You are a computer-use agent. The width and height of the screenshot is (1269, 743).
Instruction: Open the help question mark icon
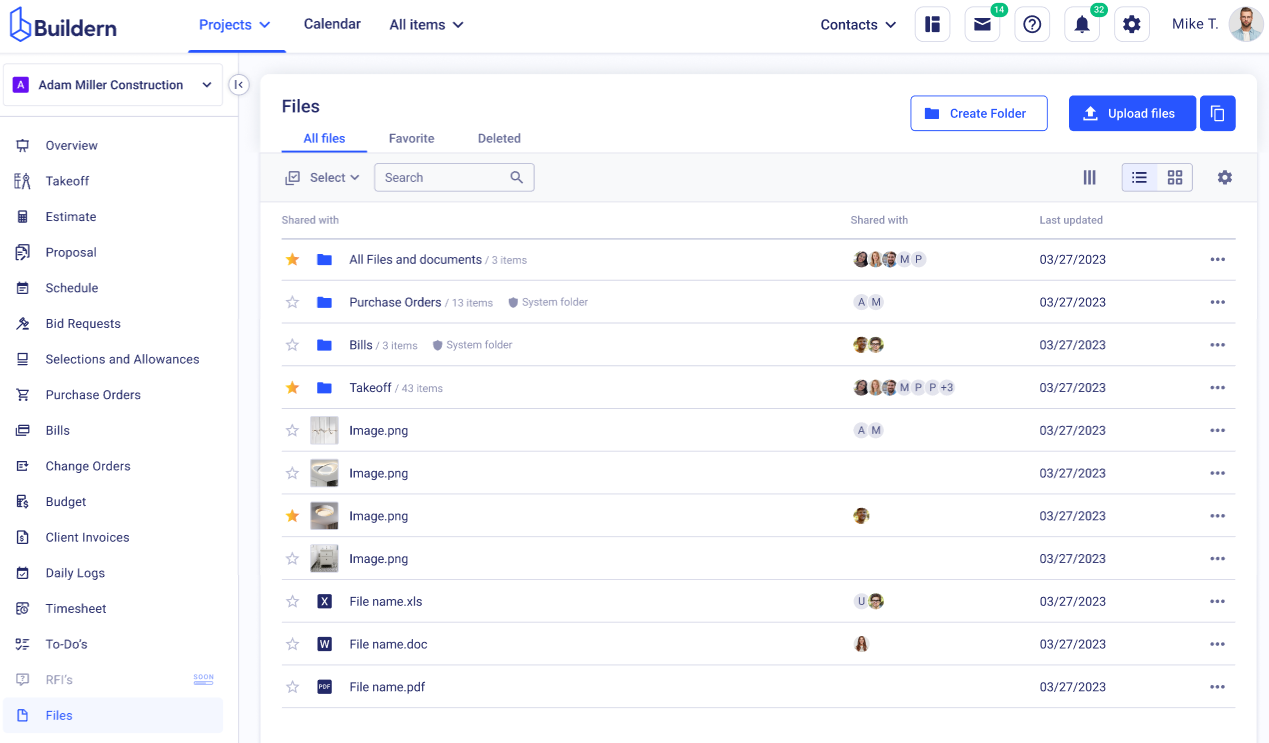[x=1032, y=25]
